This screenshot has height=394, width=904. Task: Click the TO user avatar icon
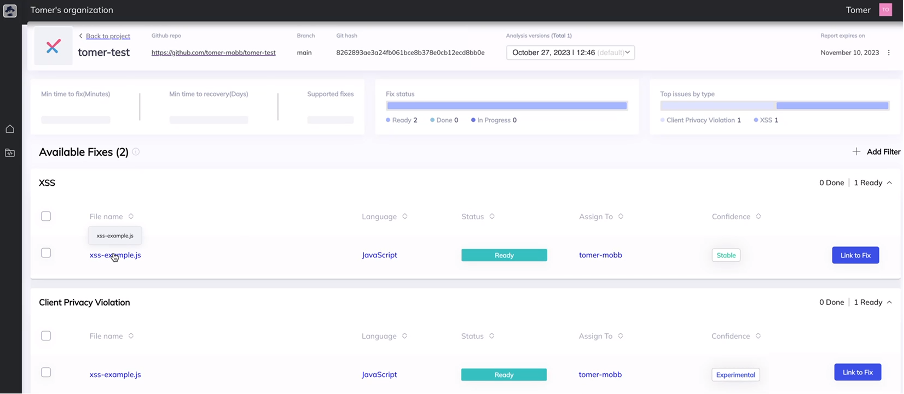pos(885,10)
